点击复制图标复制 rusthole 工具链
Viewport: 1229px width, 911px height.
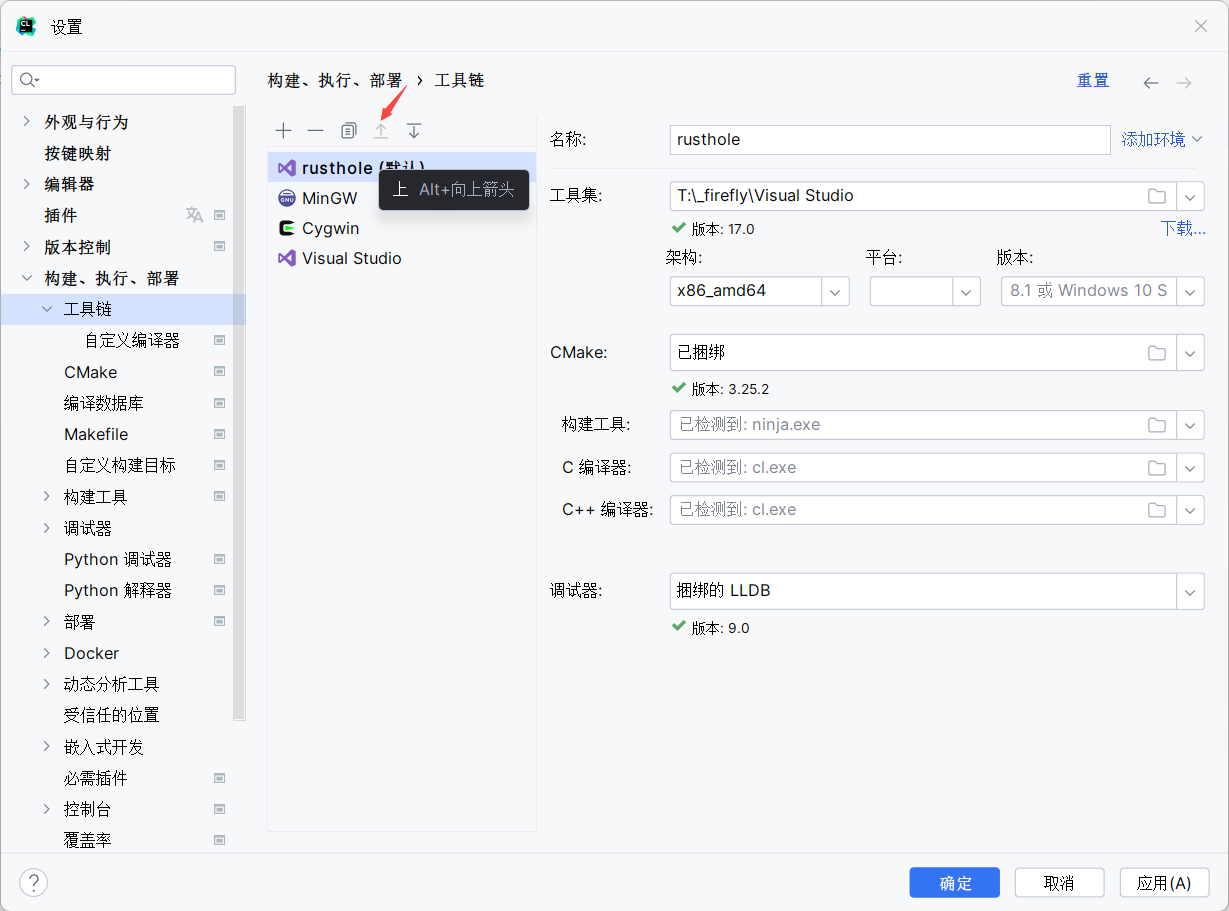(348, 130)
